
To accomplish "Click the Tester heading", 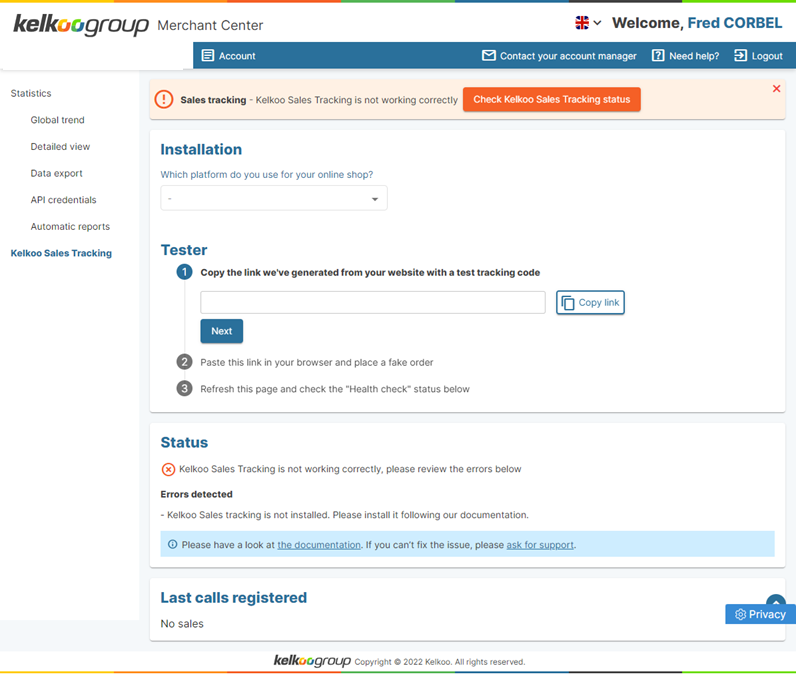I will tap(184, 250).
